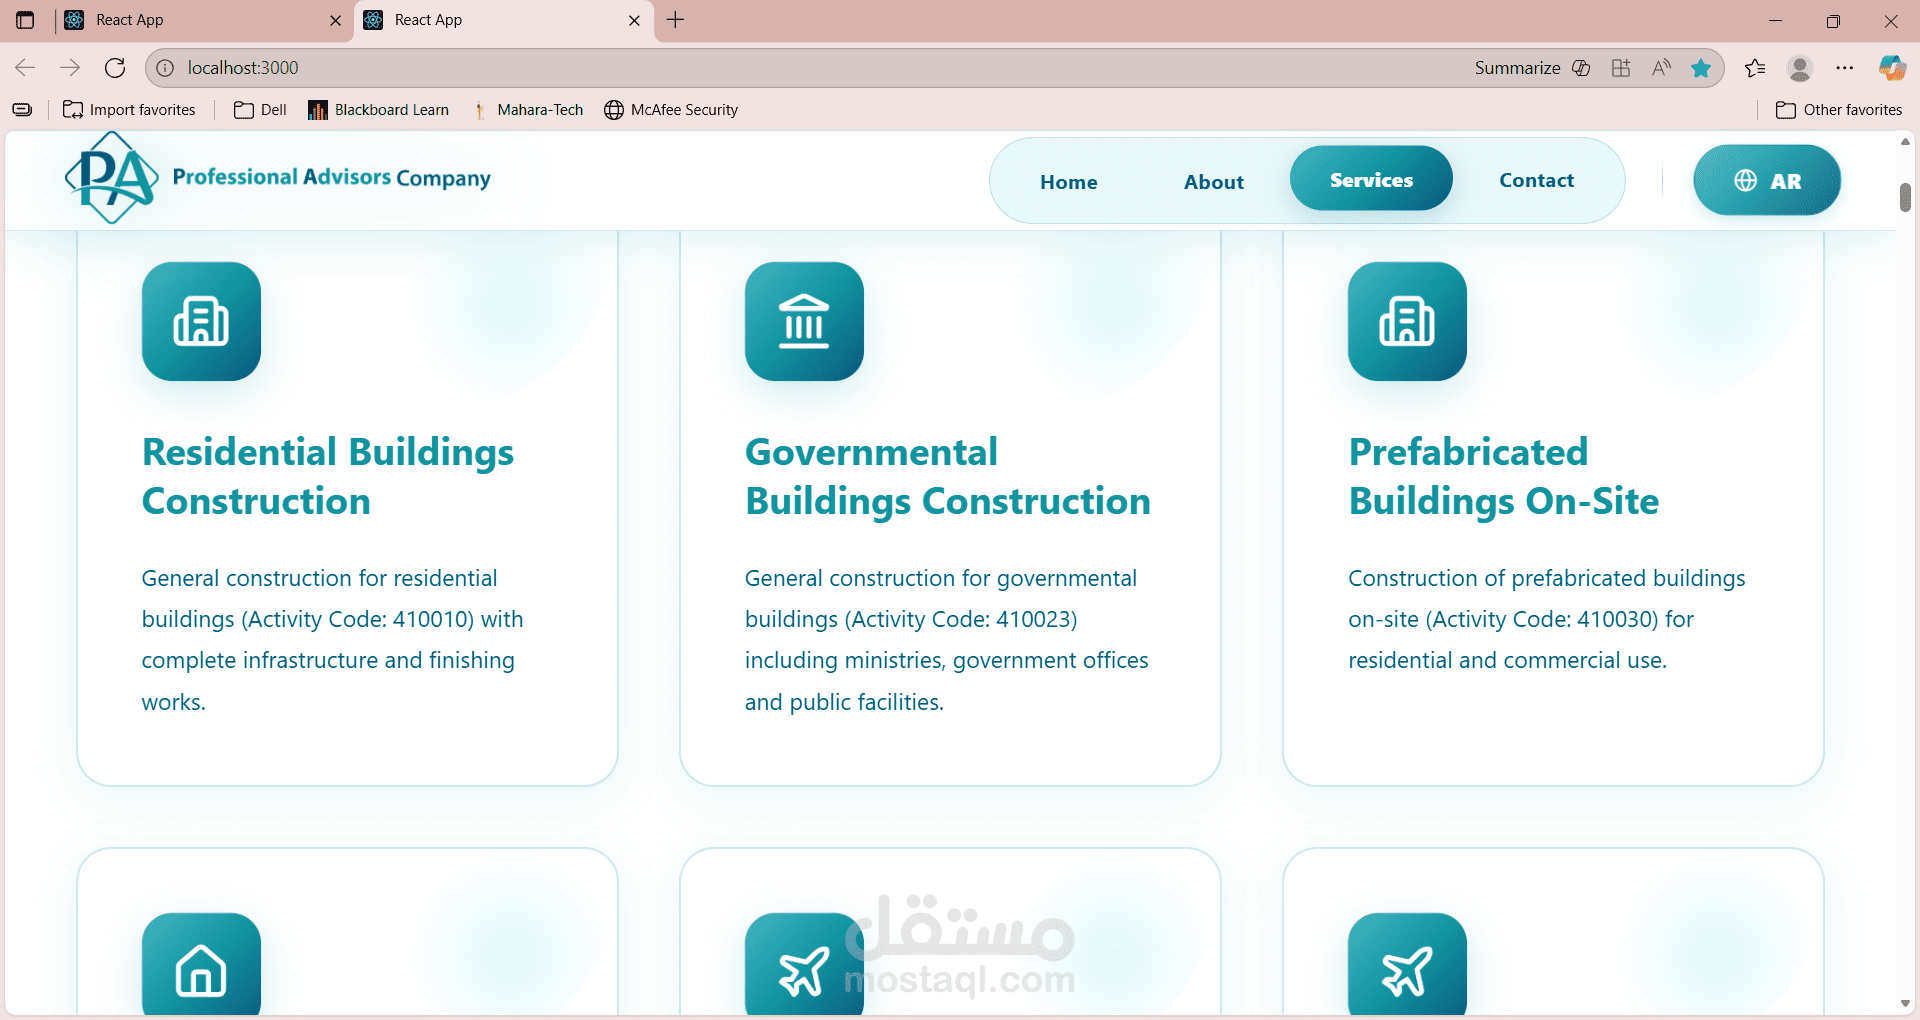Click Professional Advisors Company brand name
Viewport: 1920px width, 1020px height.
(x=332, y=178)
